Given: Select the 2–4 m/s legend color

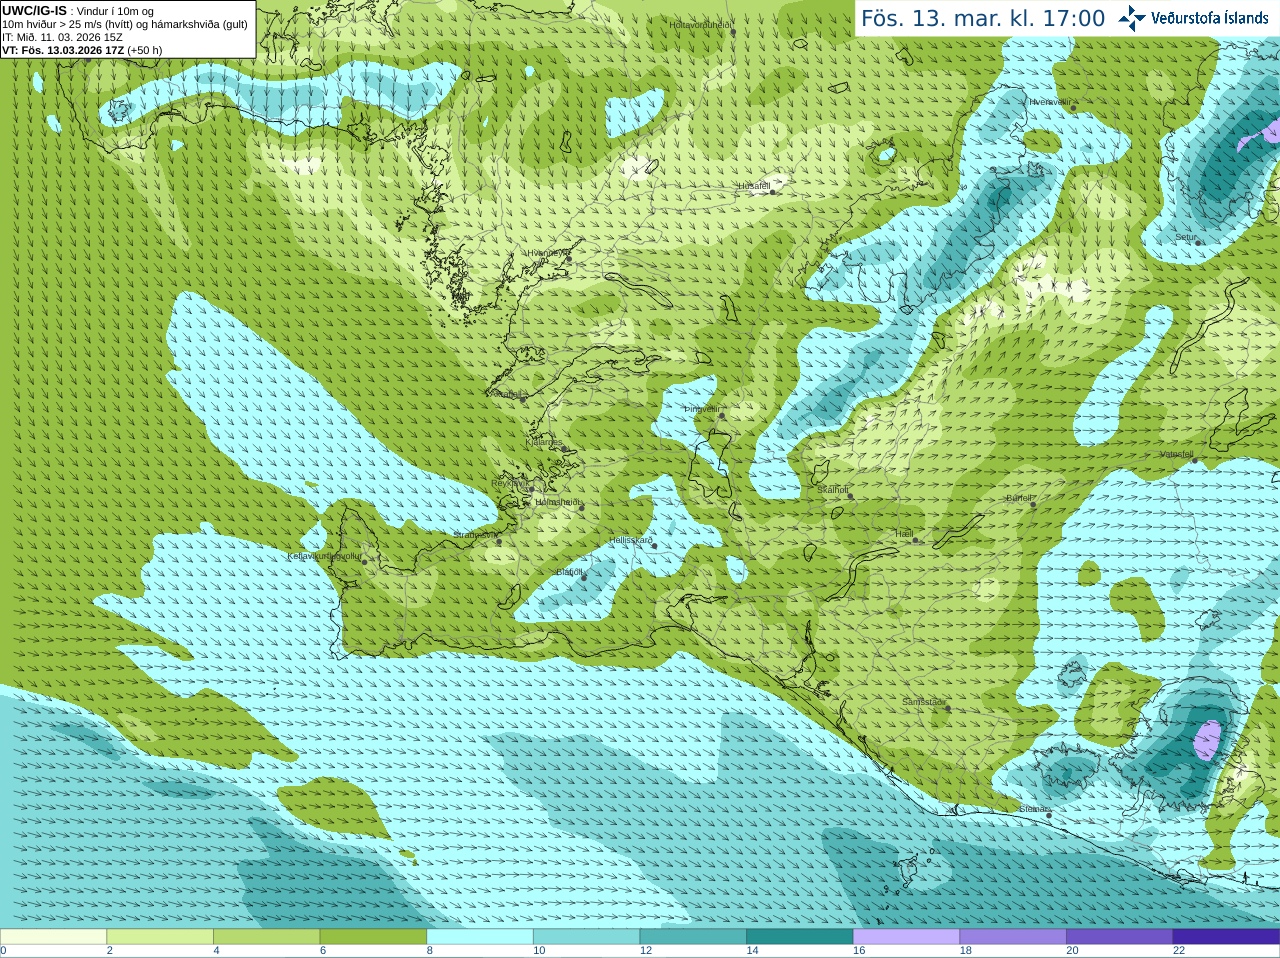Looking at the screenshot, I should pyautogui.click(x=160, y=937).
